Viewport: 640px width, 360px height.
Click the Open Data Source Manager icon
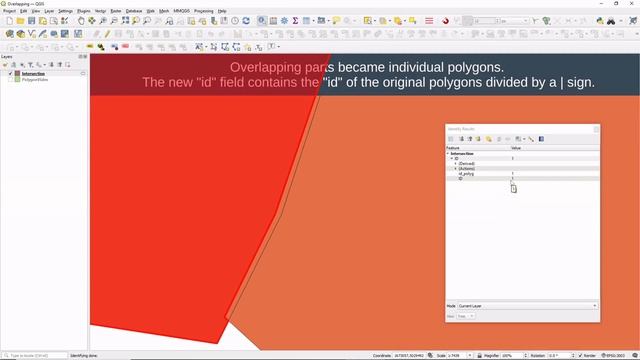[9, 34]
